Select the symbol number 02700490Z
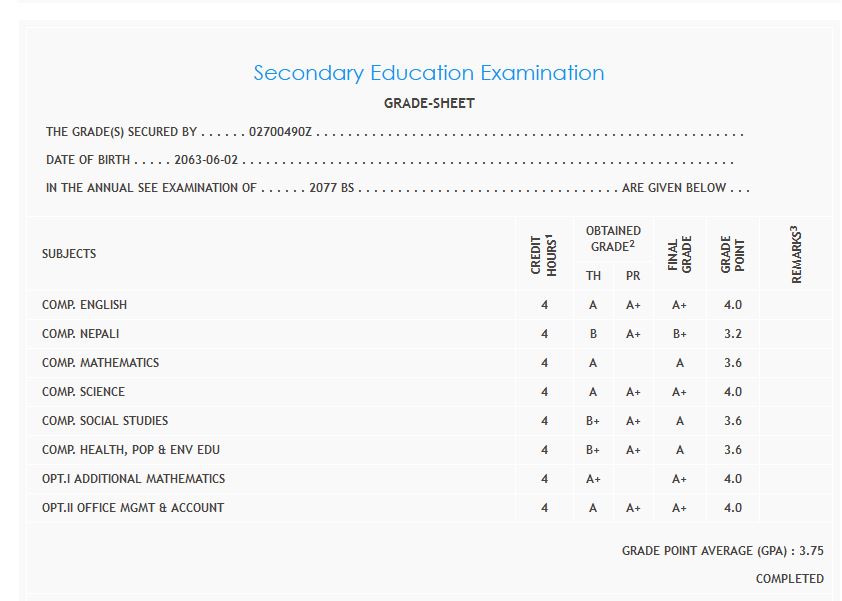842x601 pixels. tap(281, 132)
